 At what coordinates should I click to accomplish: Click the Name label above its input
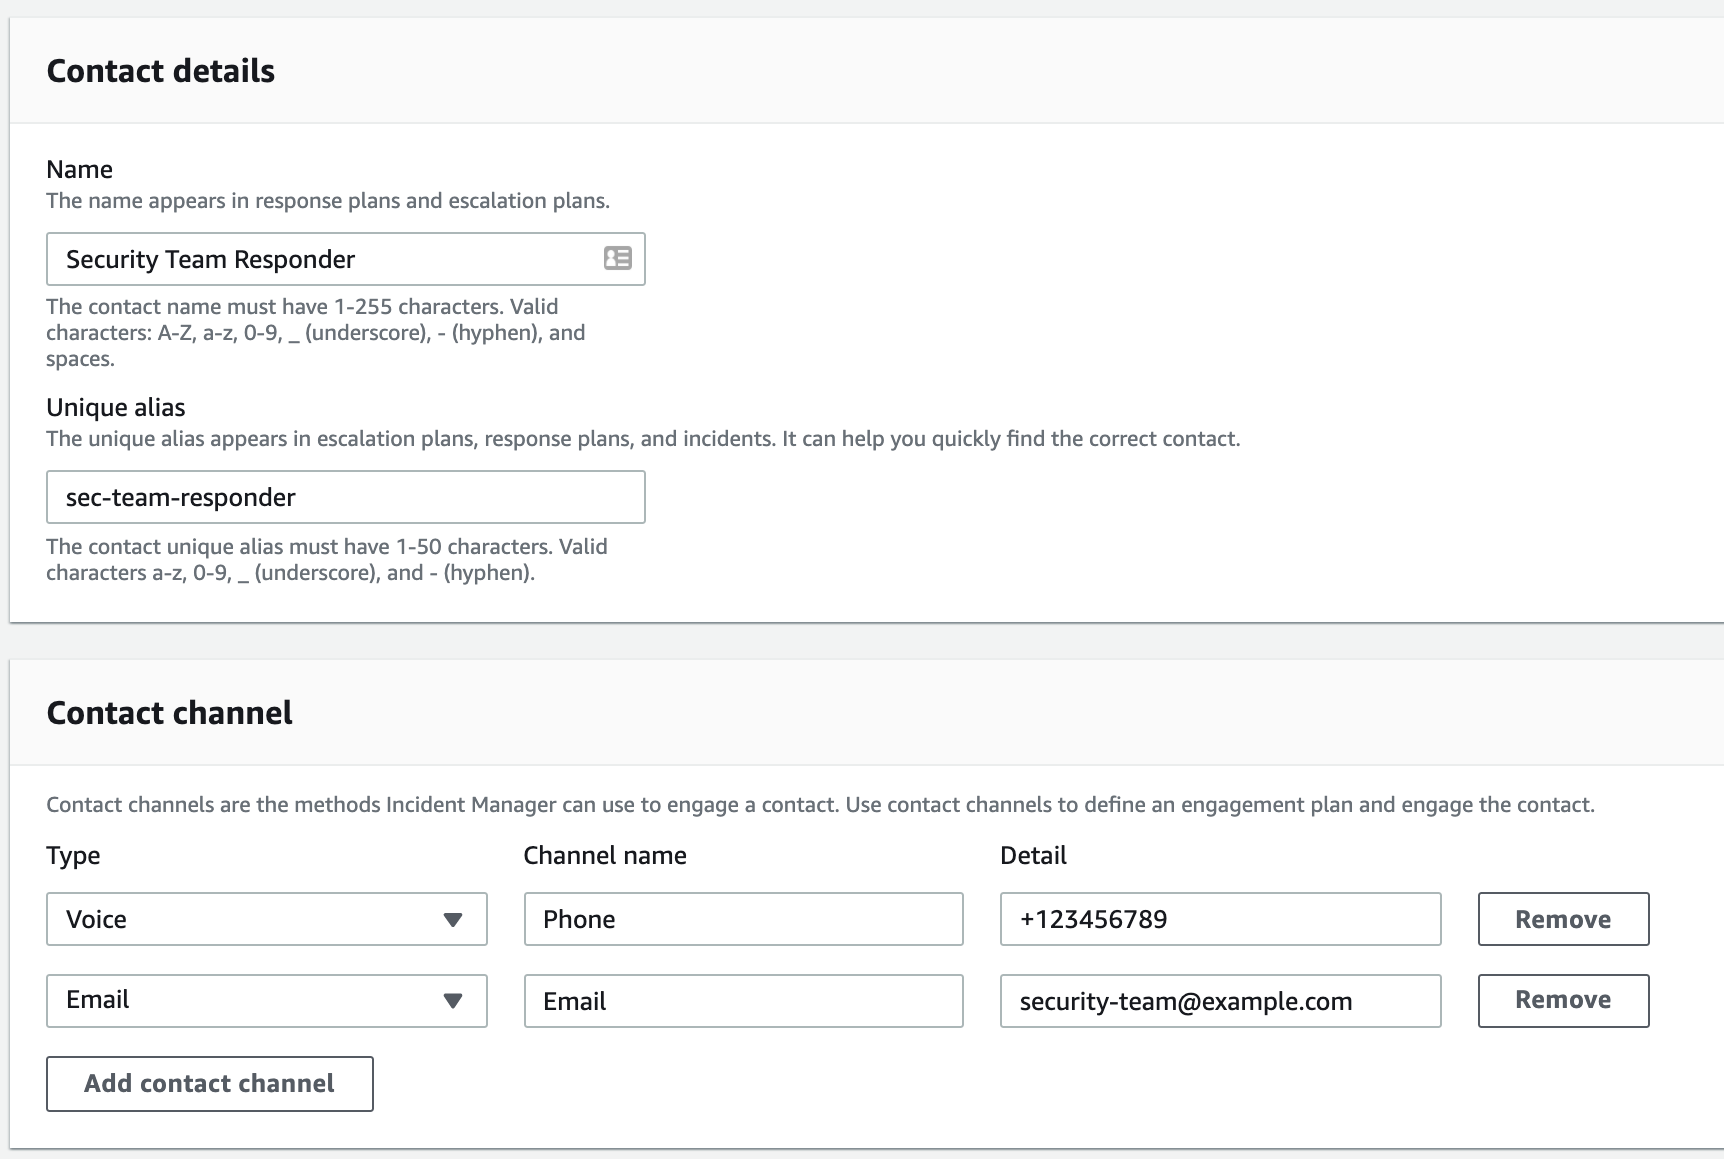coord(79,169)
